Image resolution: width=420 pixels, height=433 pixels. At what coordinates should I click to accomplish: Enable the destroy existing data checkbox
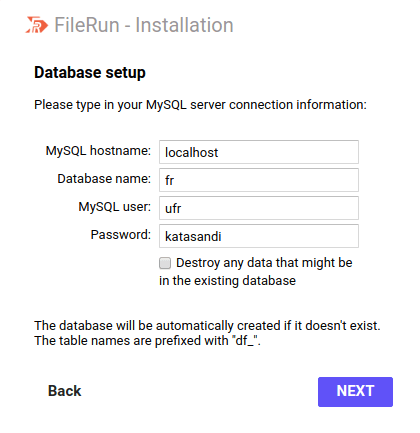point(165,263)
